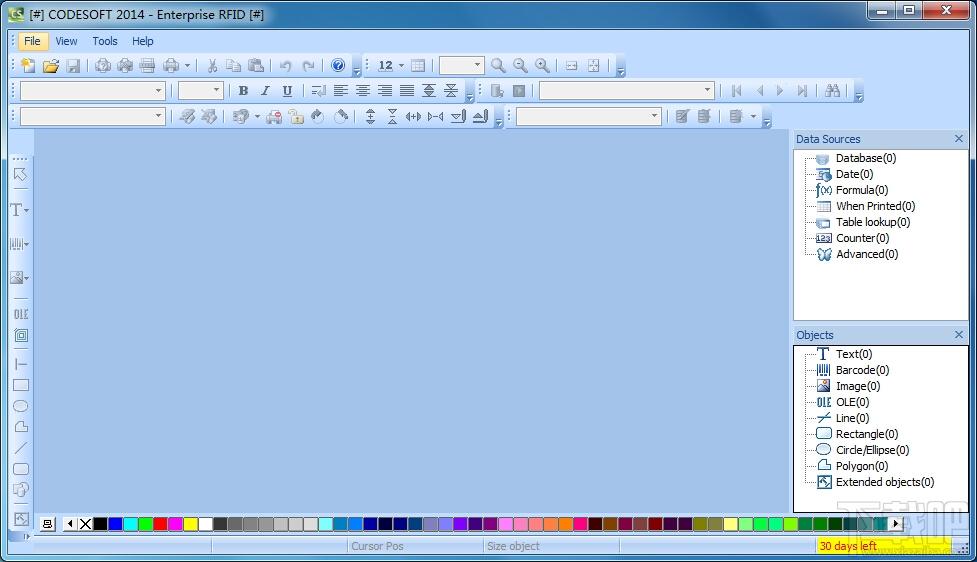Select the Polygon drawing tool

21,427
